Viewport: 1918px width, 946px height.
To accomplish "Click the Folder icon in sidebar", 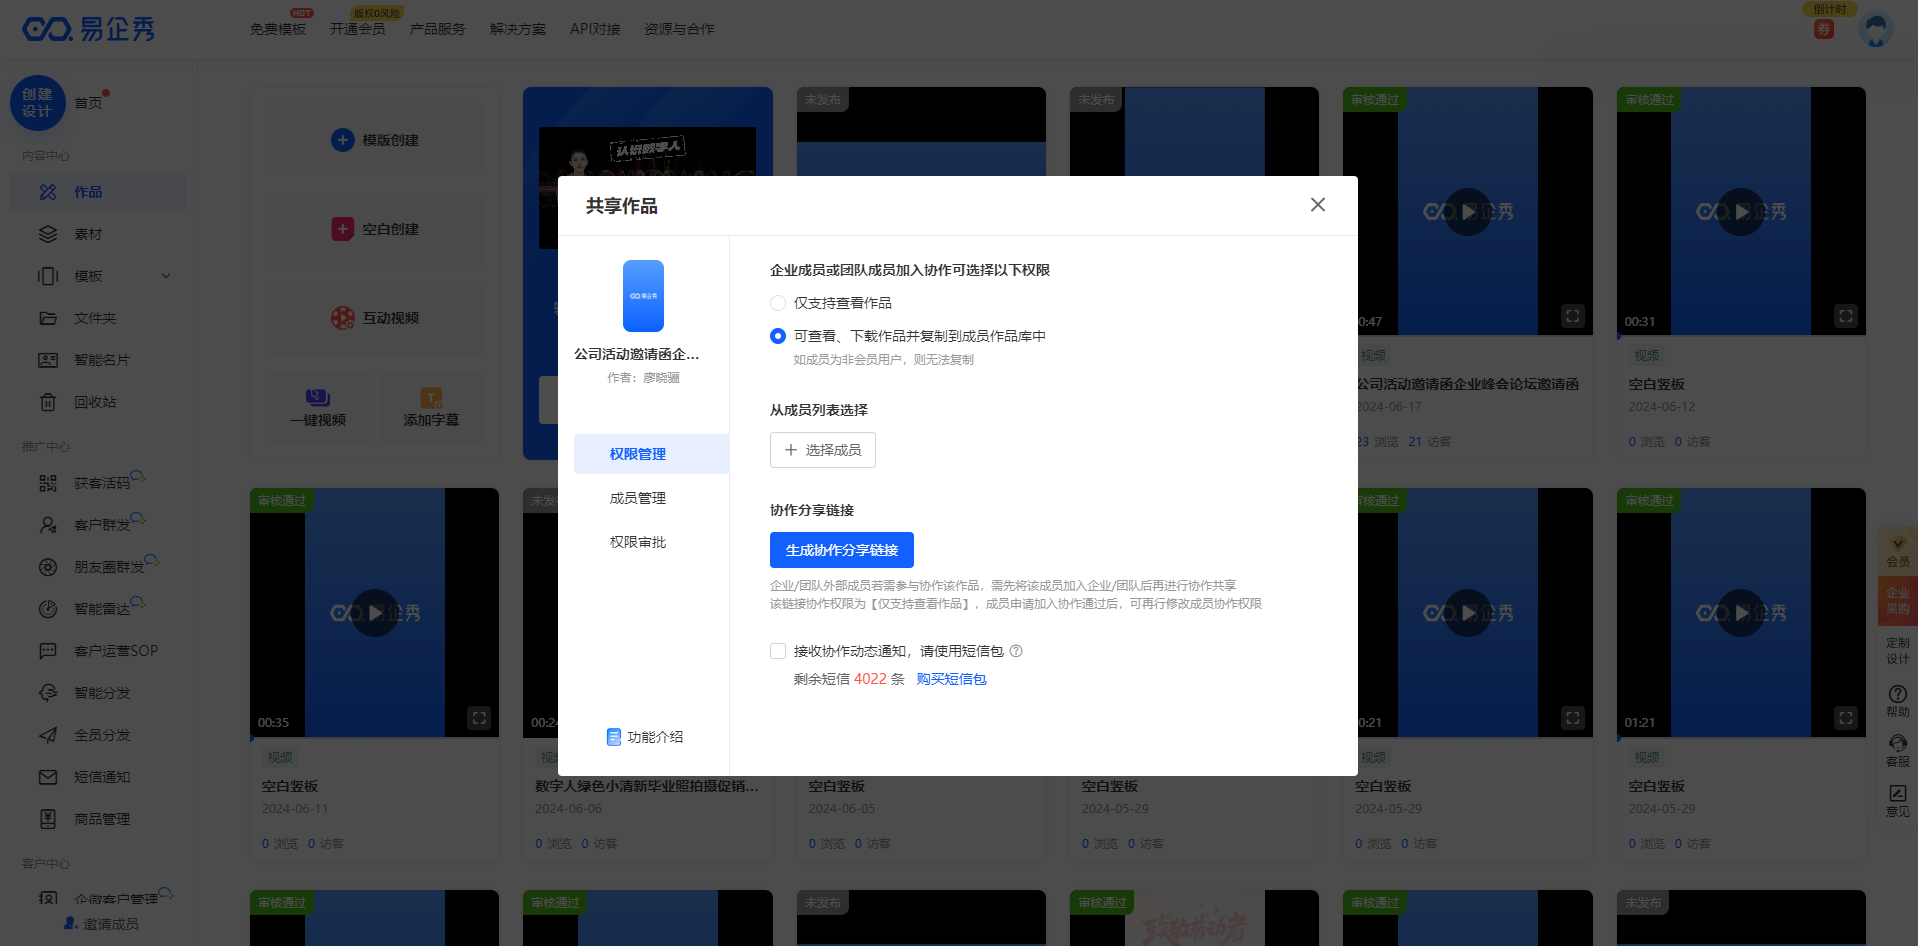I will 48,318.
